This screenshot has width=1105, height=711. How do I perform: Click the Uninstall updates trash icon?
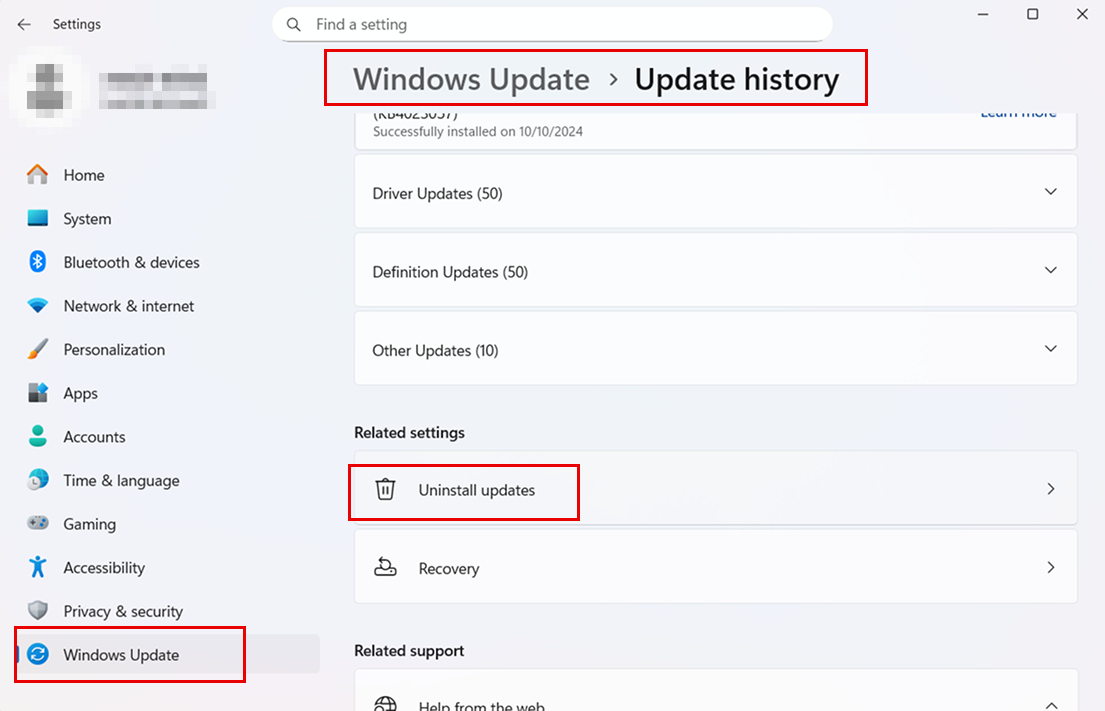tap(385, 490)
